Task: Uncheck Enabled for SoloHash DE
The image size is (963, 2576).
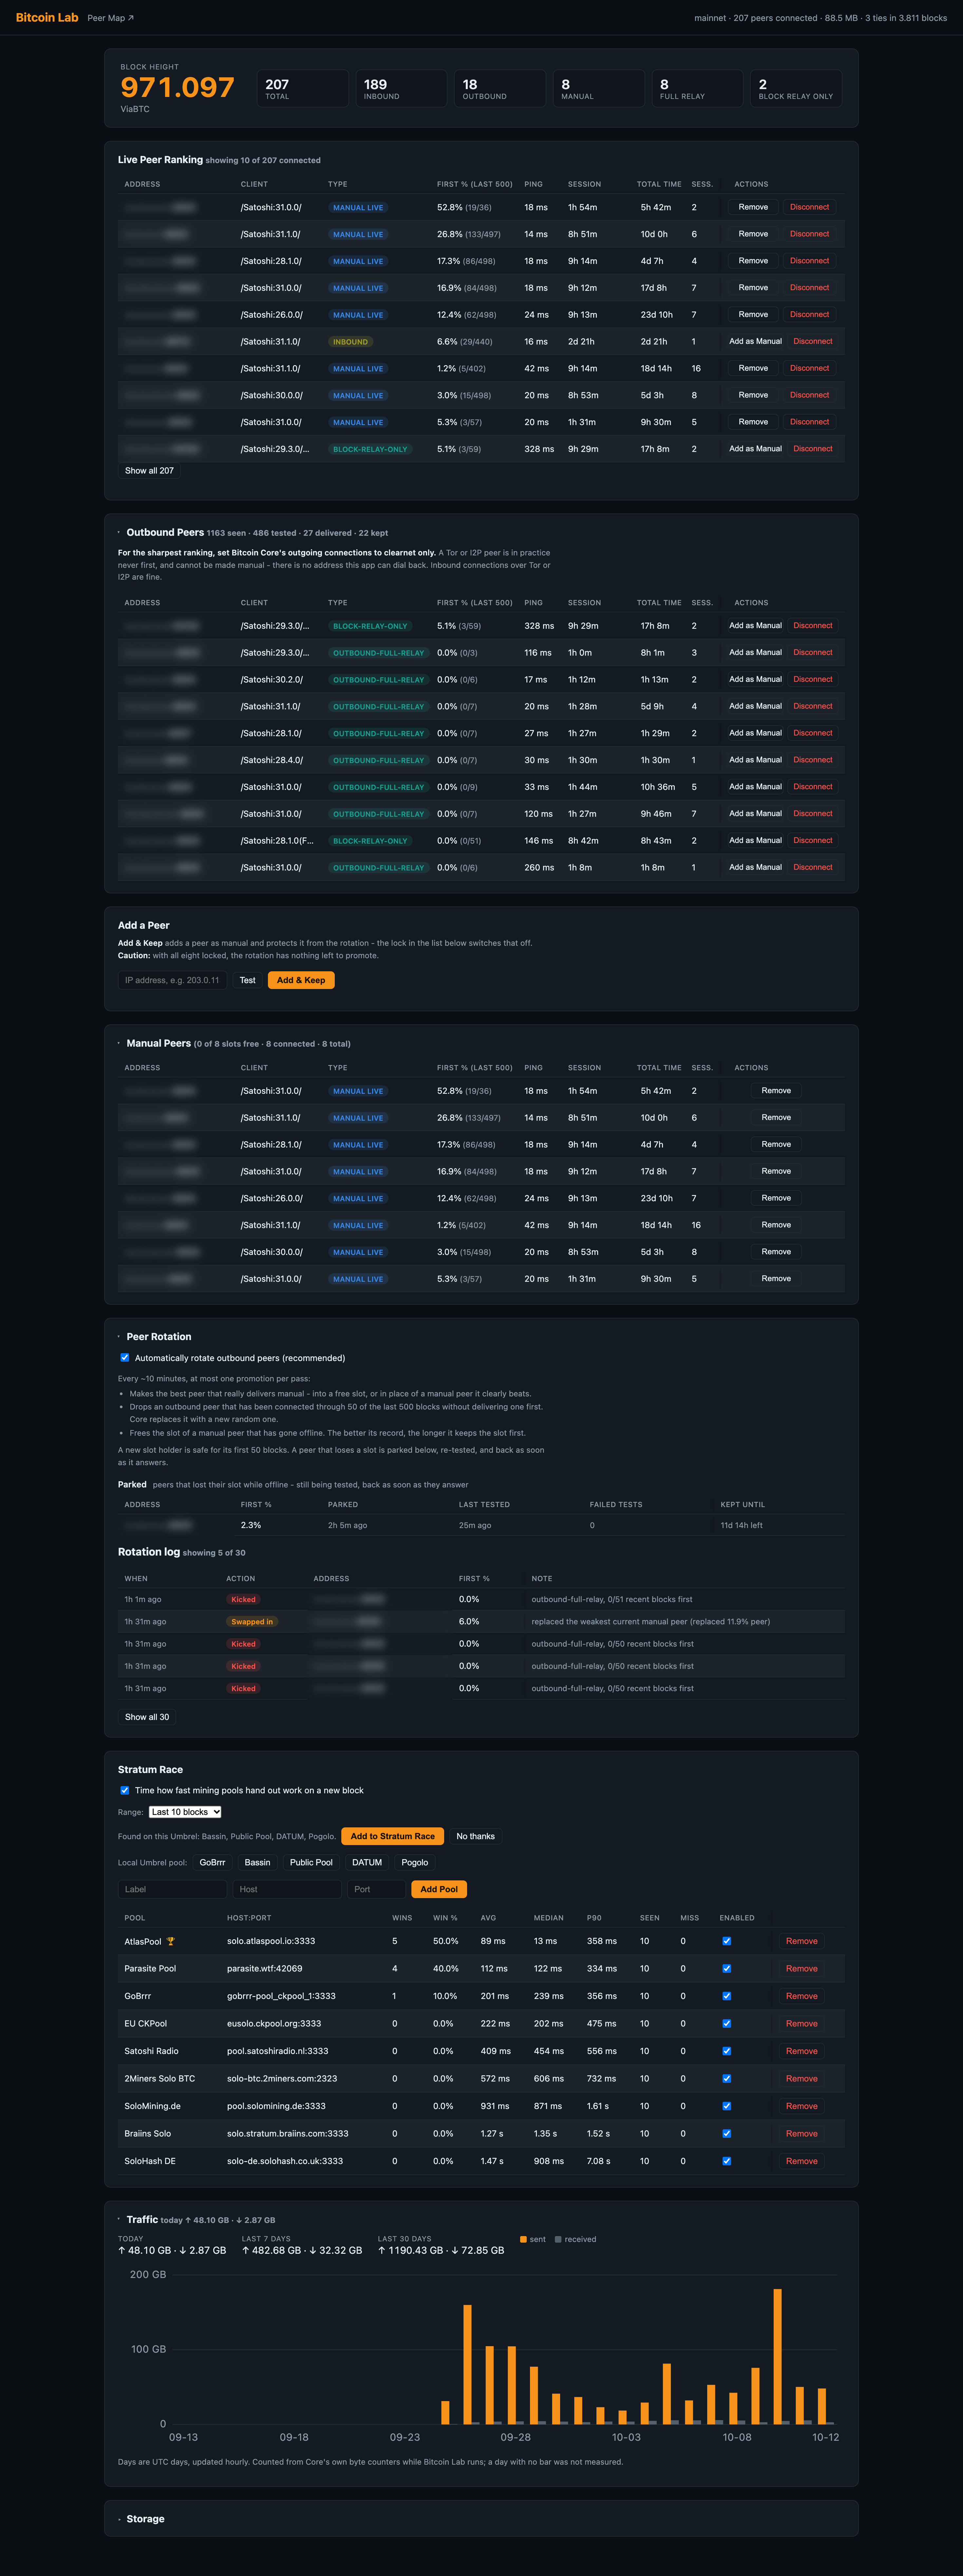Action: [x=727, y=2161]
